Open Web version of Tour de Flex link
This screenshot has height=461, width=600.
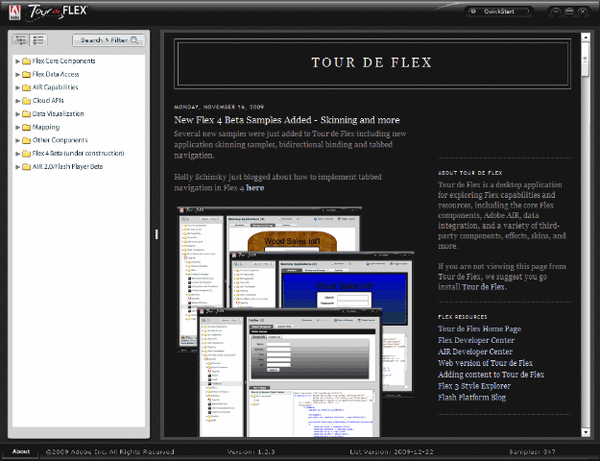coord(485,363)
